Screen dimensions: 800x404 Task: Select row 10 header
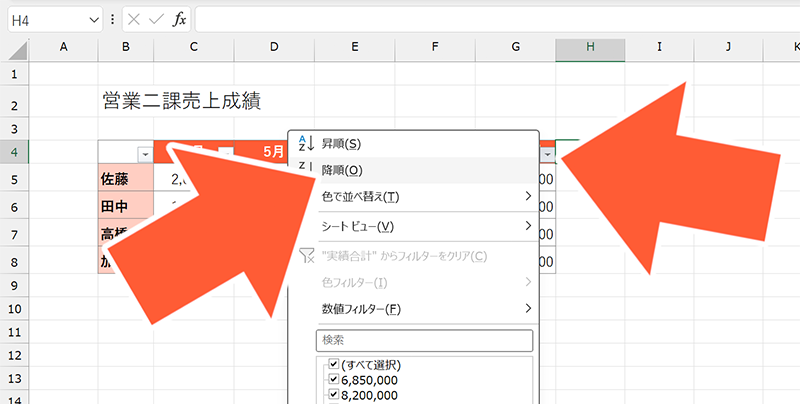pyautogui.click(x=14, y=309)
